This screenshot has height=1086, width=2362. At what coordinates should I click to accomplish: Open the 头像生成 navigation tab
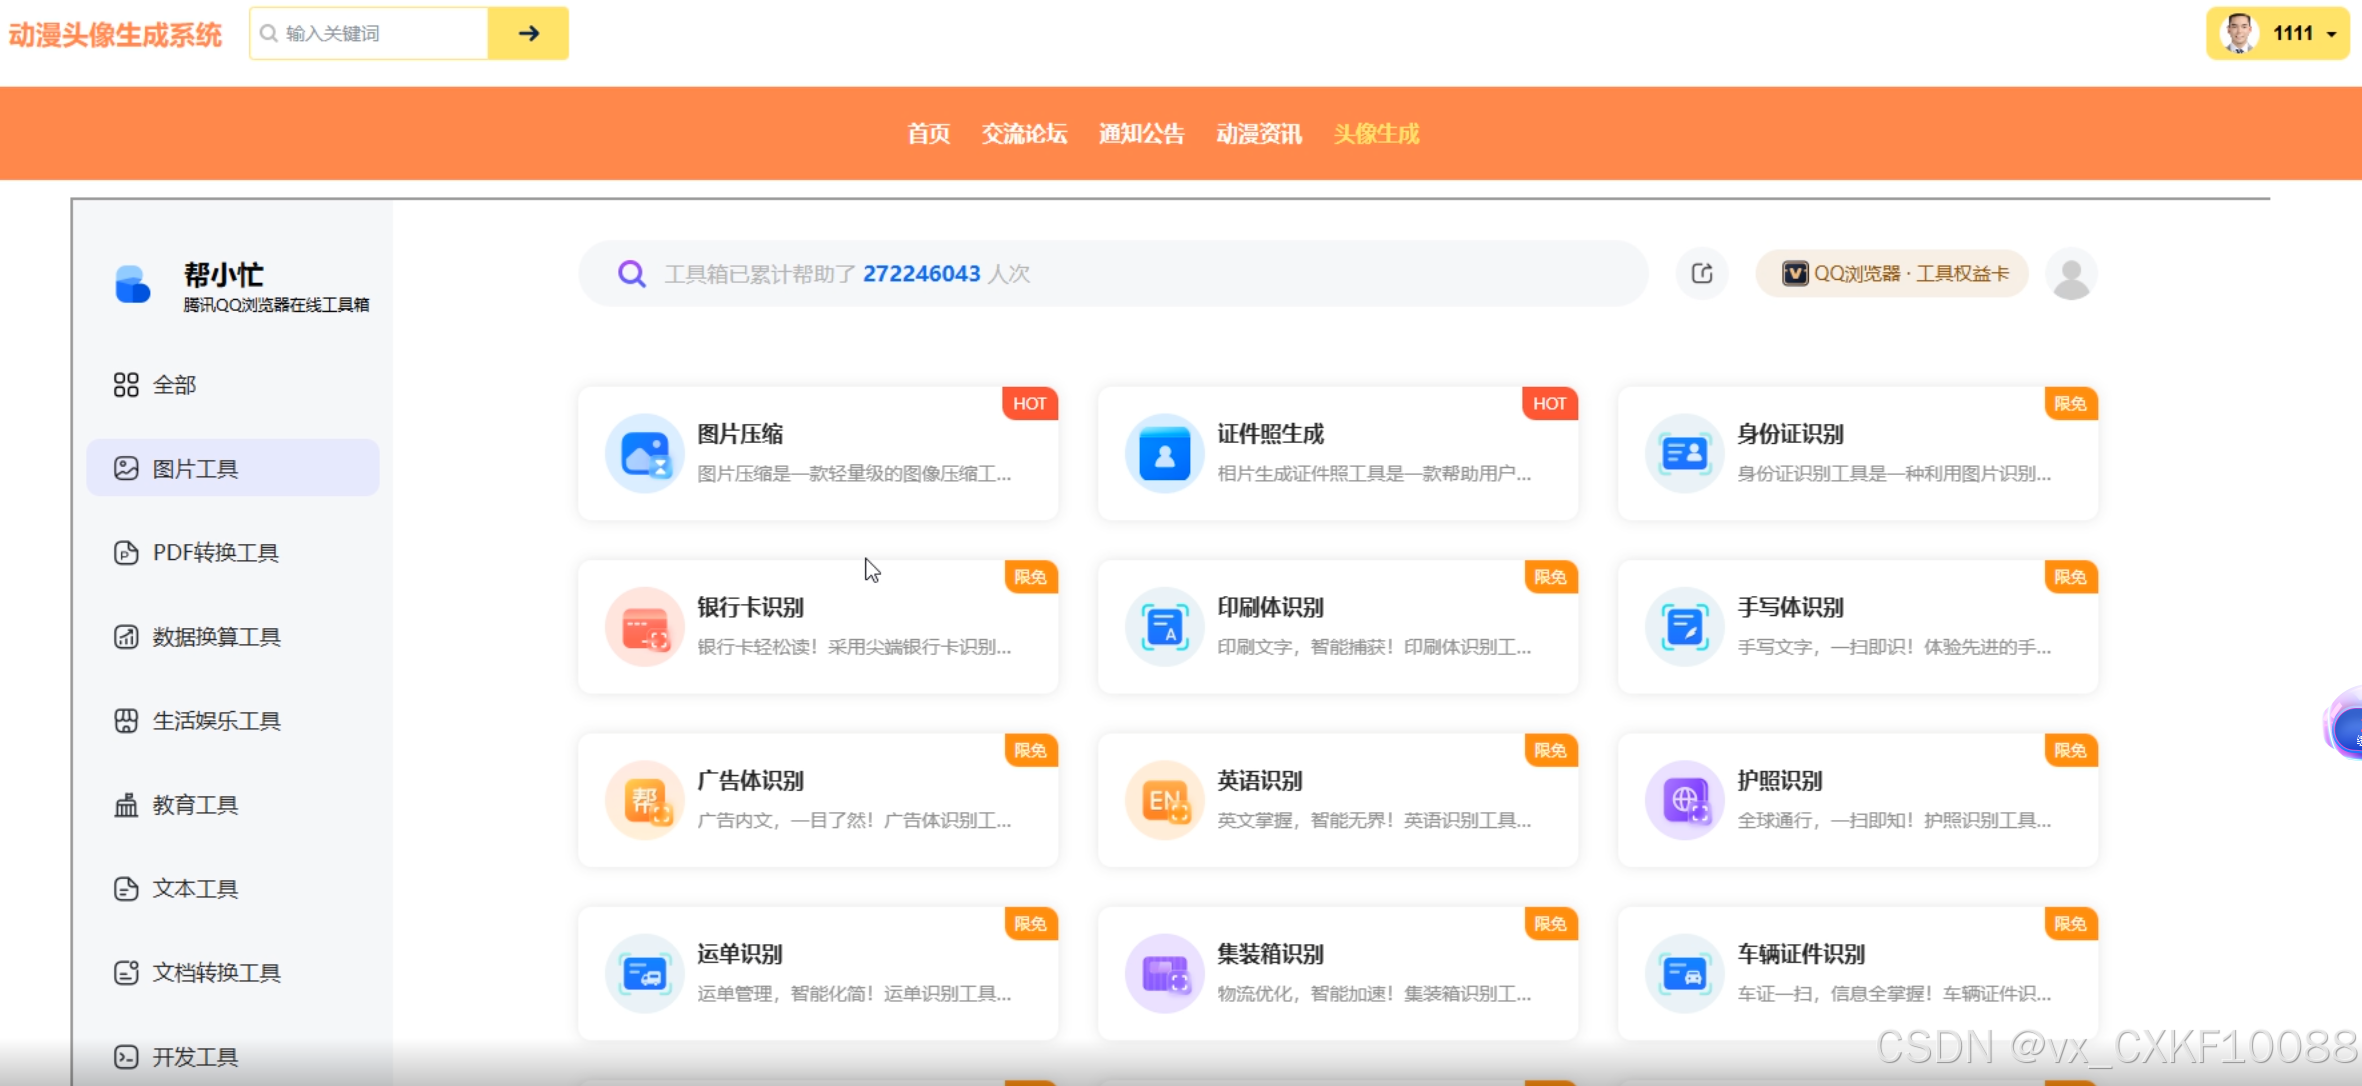coord(1376,134)
